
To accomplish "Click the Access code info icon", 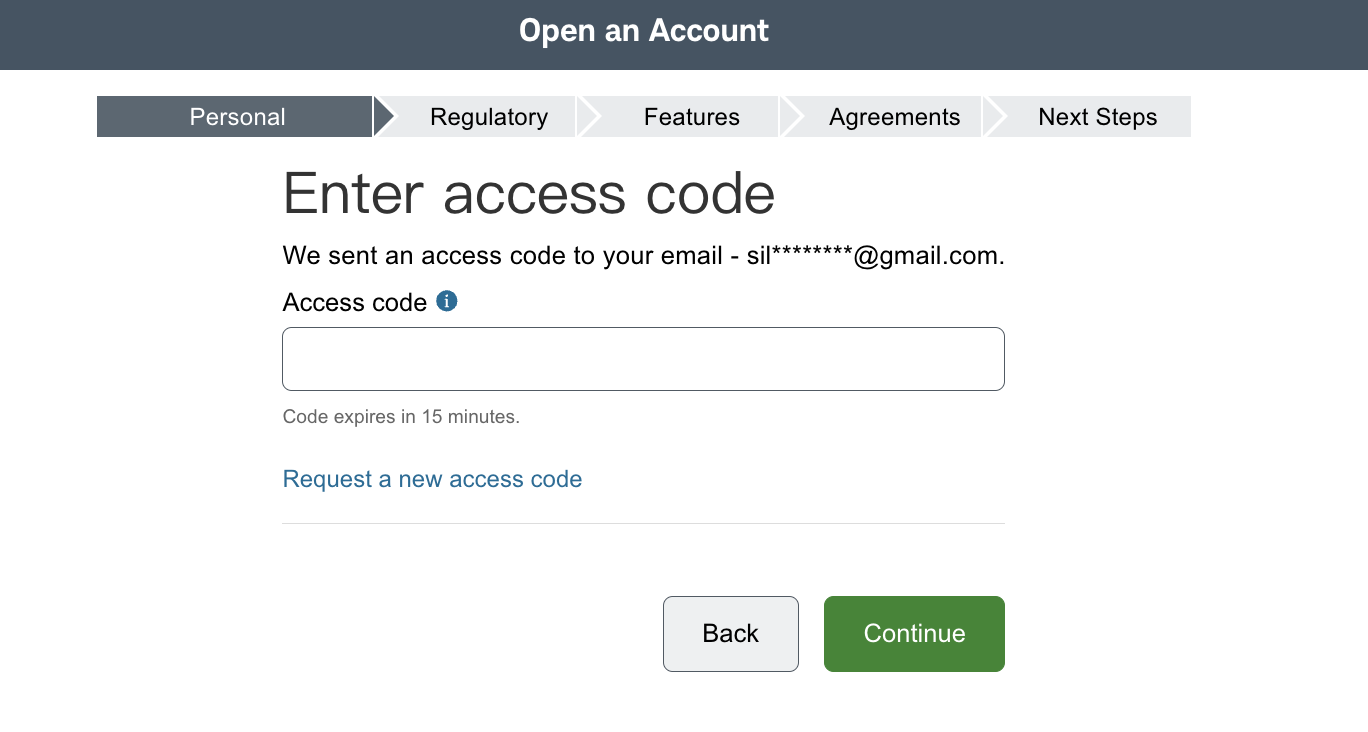I will click(447, 301).
